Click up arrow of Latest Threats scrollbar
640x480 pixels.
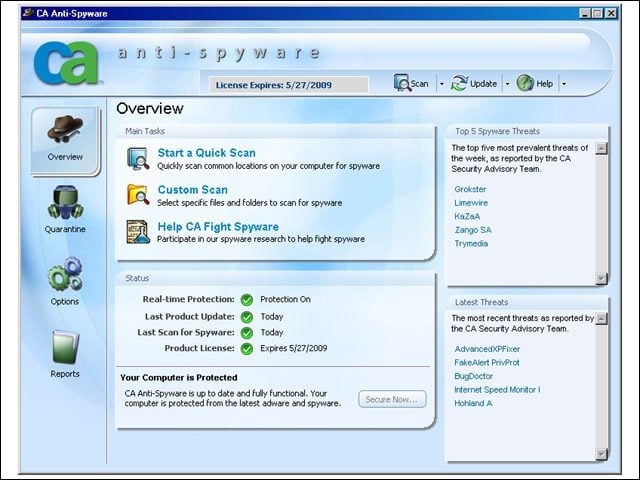[601, 319]
